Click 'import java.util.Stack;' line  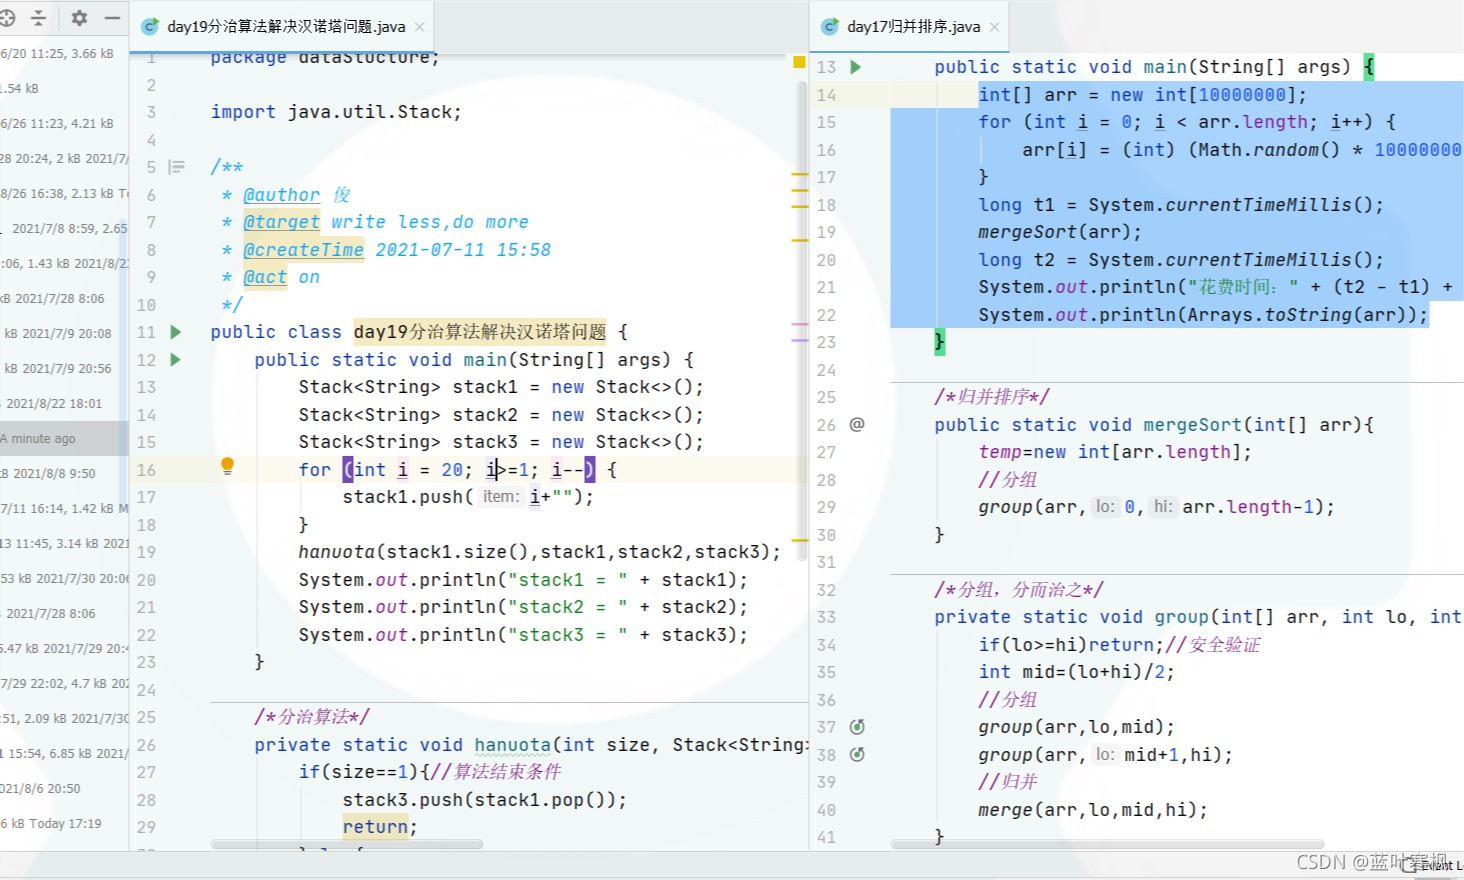point(336,112)
